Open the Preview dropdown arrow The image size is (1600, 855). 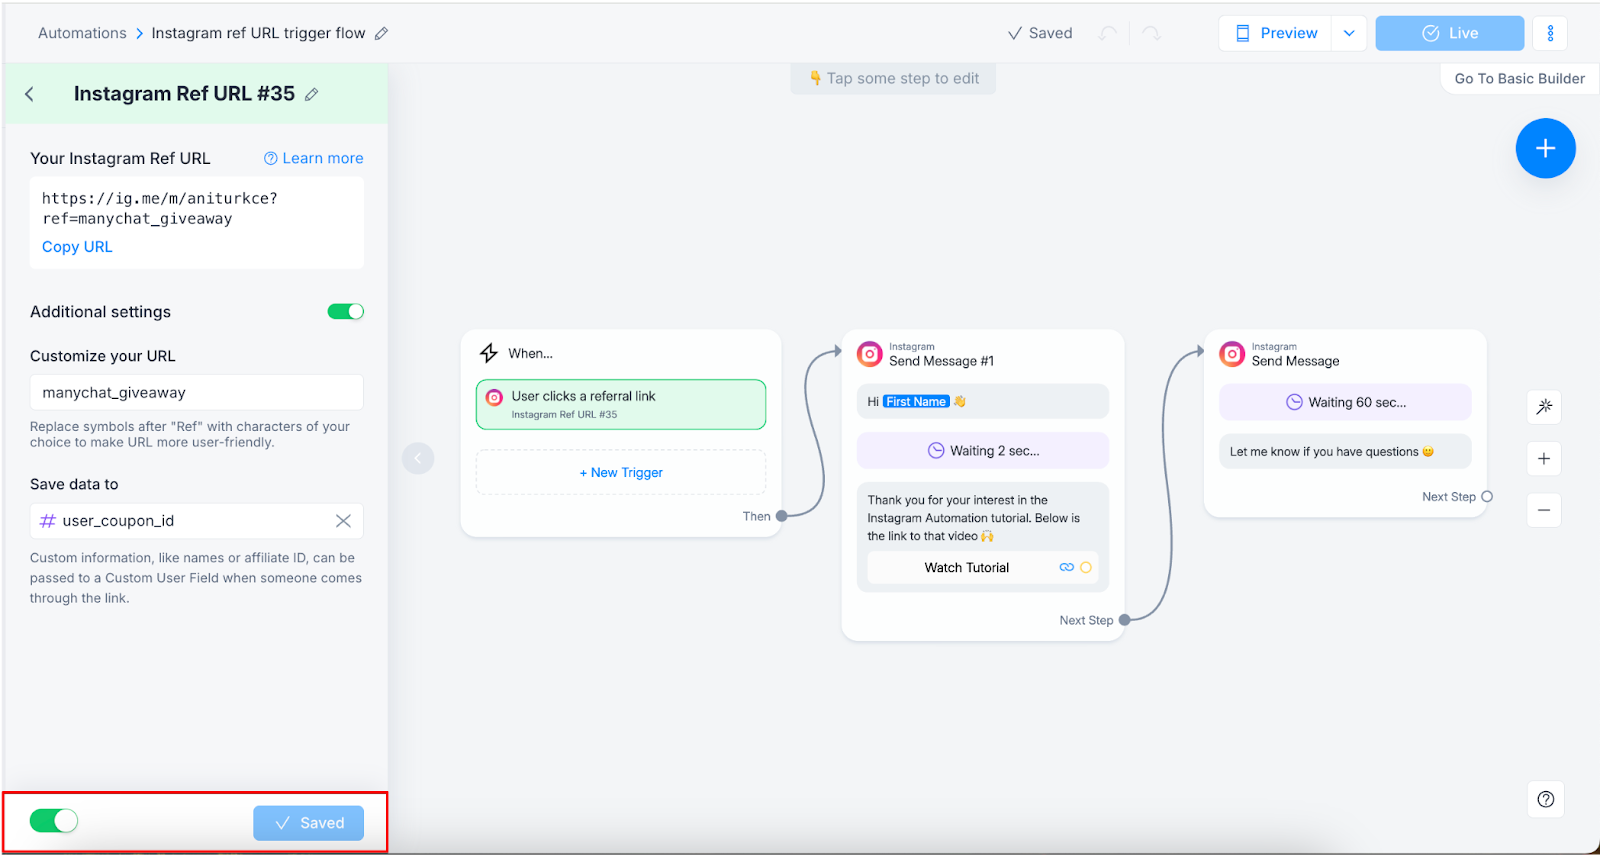click(x=1349, y=33)
